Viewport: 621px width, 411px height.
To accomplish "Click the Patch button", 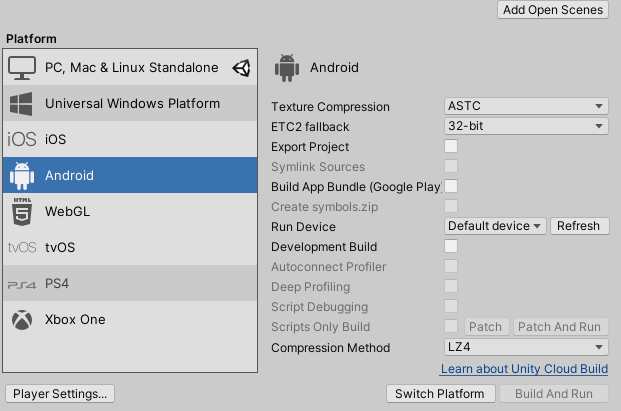I will [x=486, y=327].
